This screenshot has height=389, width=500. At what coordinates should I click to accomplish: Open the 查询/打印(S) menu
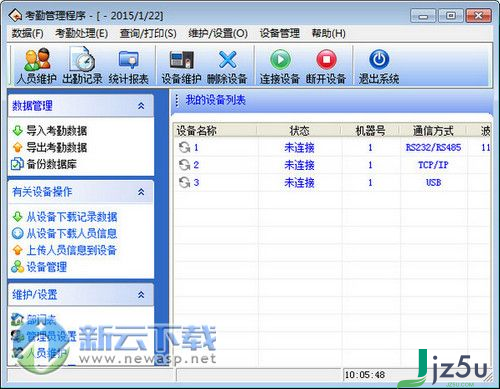pyautogui.click(x=148, y=33)
